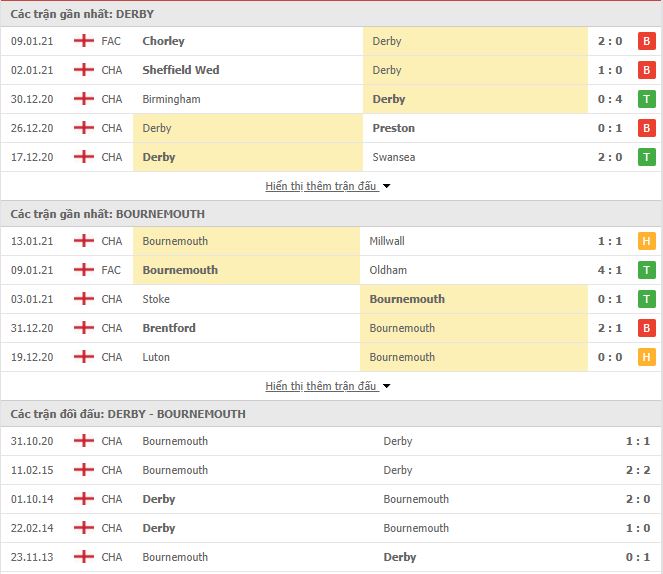Select the 'Các trận gần nhất: BOURNEMOUTH' header
The height and width of the screenshot is (574, 663).
click(x=107, y=214)
